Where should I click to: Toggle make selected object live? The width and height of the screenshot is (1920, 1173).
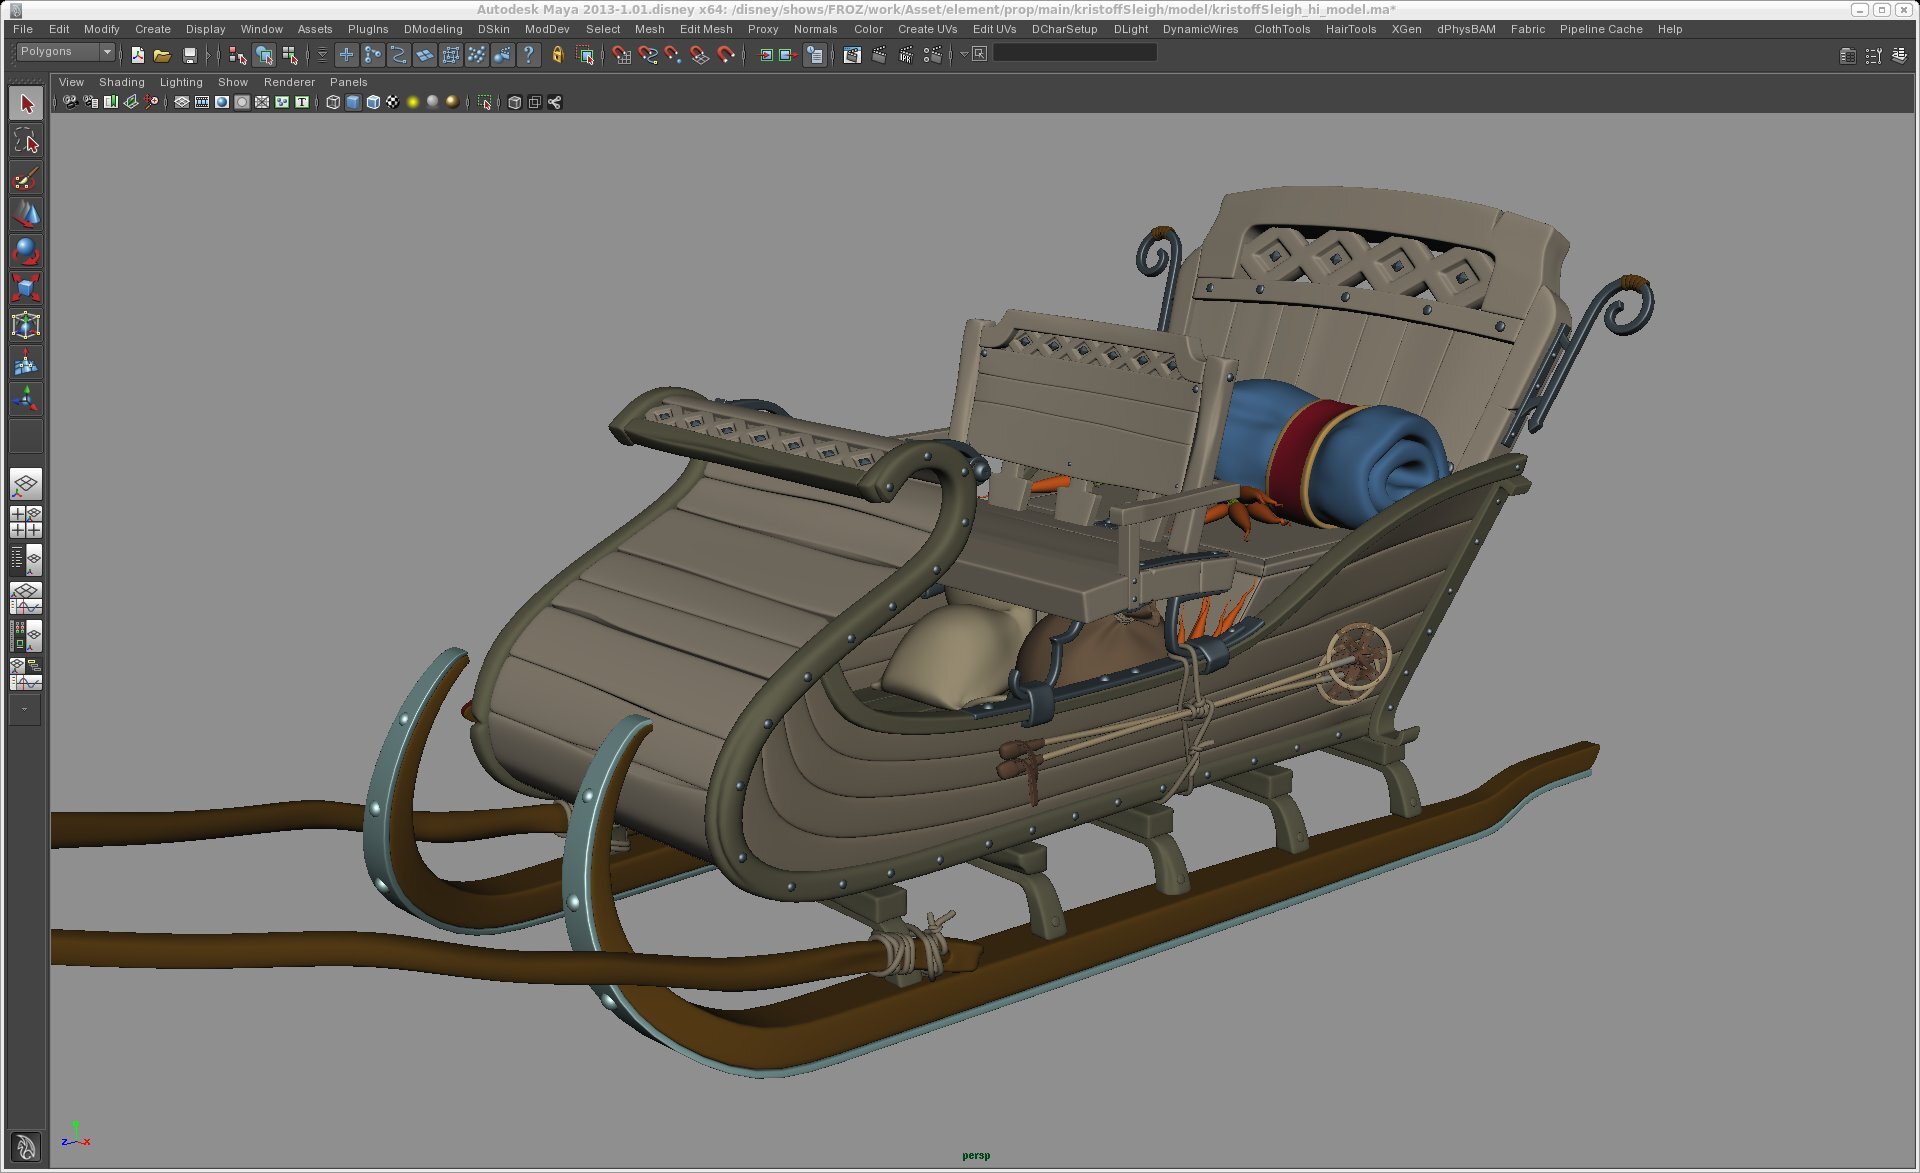726,56
